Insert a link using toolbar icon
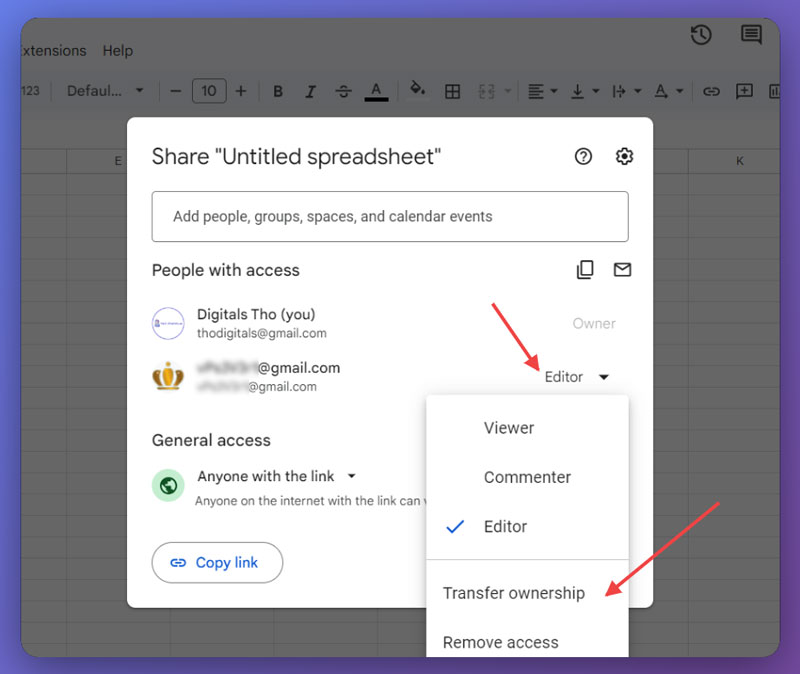Image resolution: width=800 pixels, height=674 pixels. [711, 91]
